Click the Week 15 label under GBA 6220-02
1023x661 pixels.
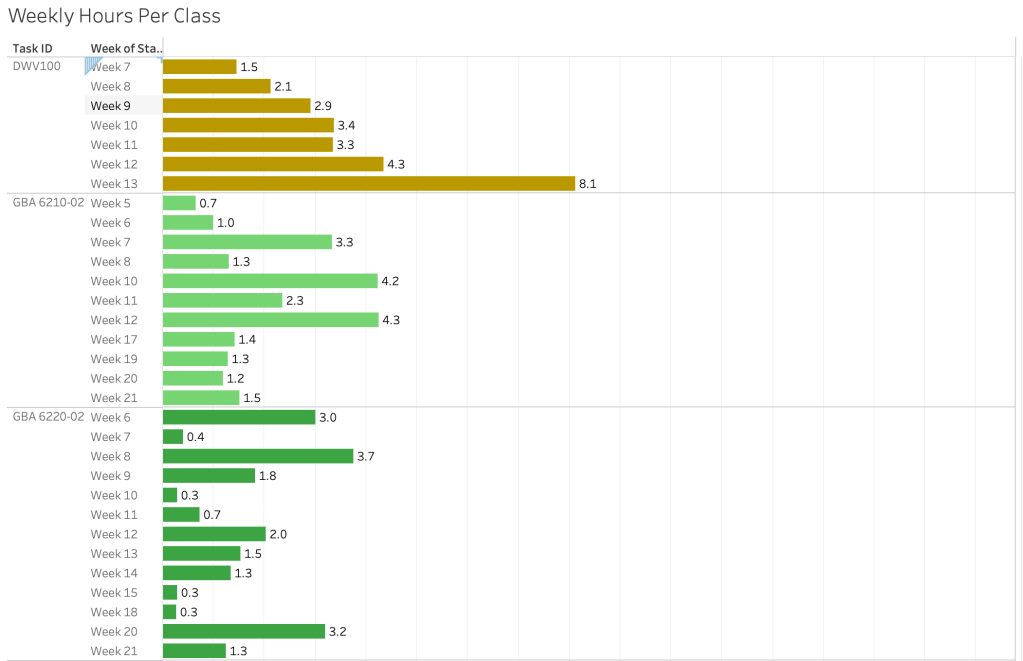[x=114, y=593]
